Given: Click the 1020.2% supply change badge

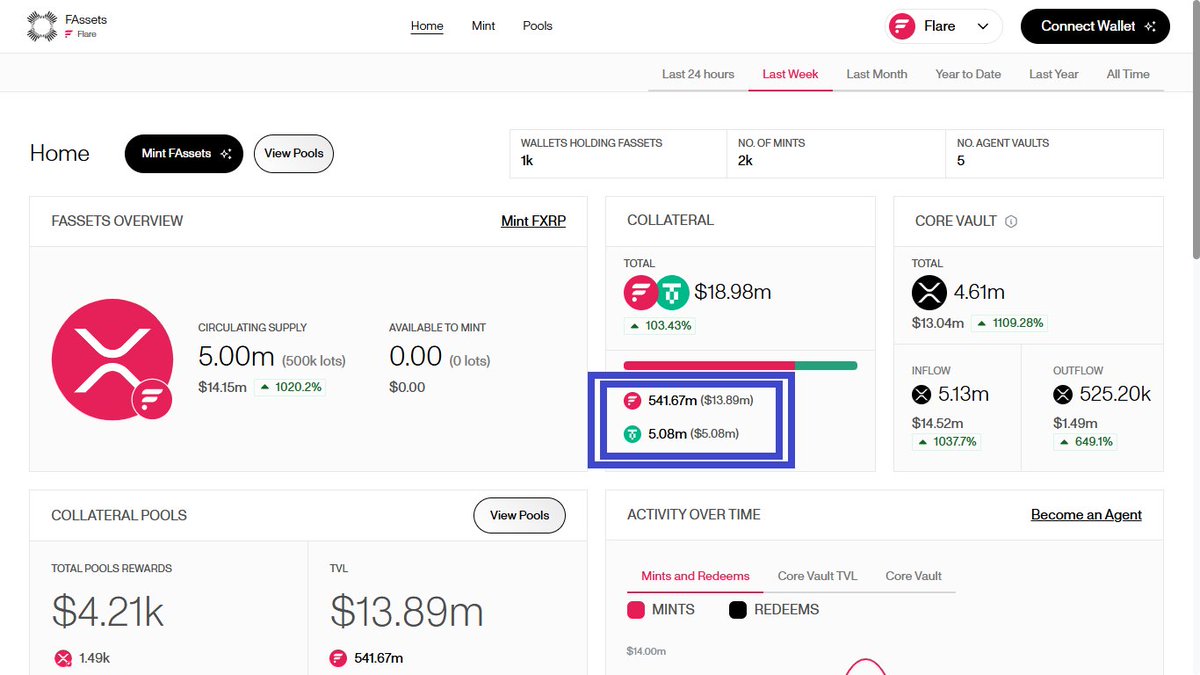Looking at the screenshot, I should (291, 387).
